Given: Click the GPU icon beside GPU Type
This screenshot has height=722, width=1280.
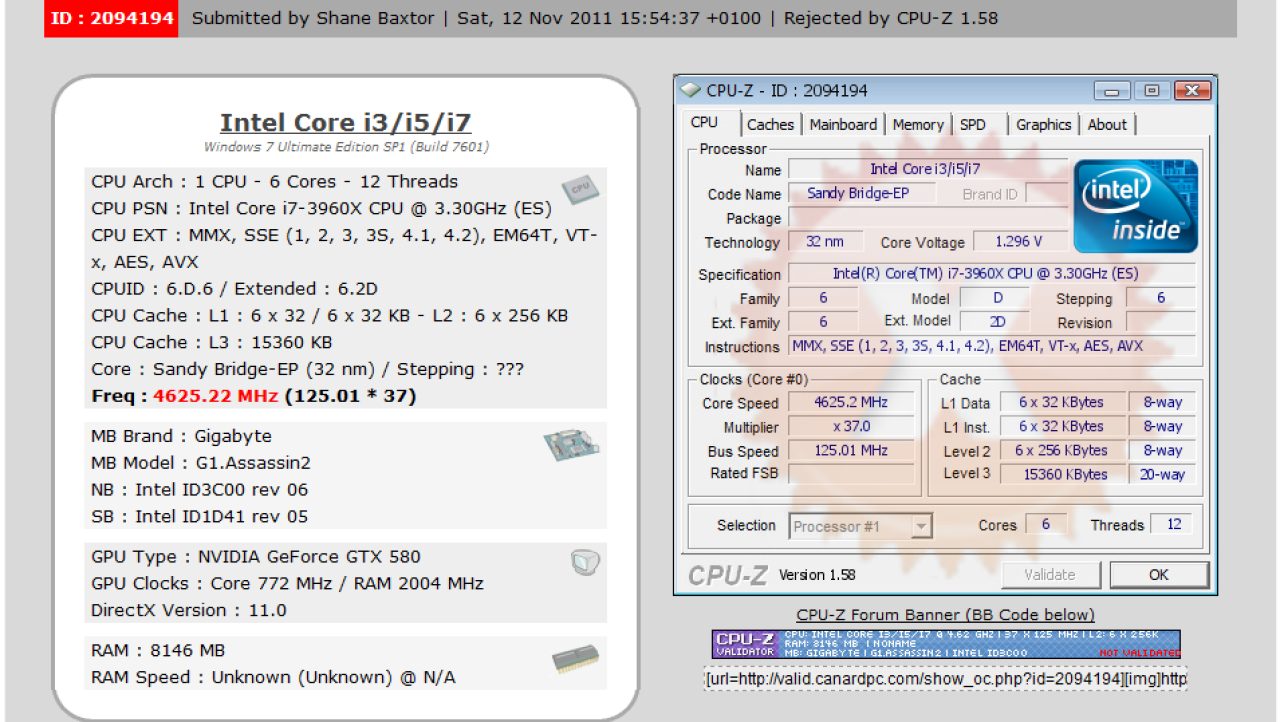Looking at the screenshot, I should pyautogui.click(x=585, y=563).
